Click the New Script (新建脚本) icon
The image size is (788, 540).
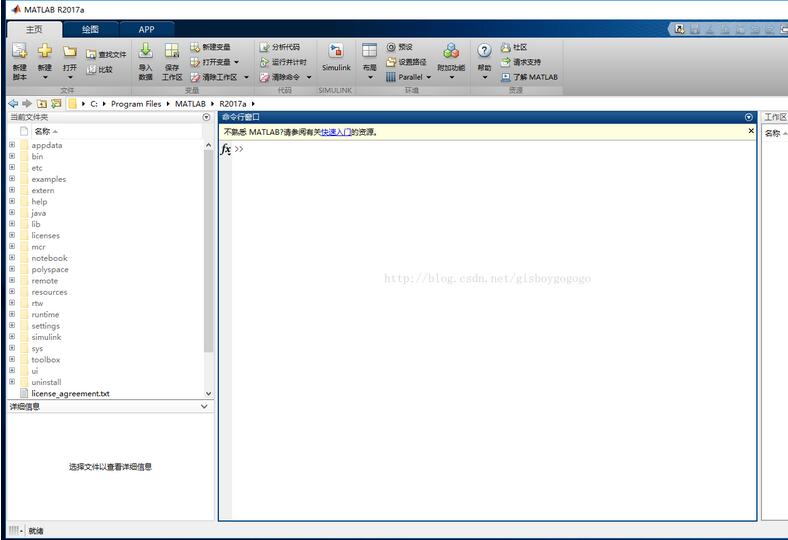(x=20, y=51)
